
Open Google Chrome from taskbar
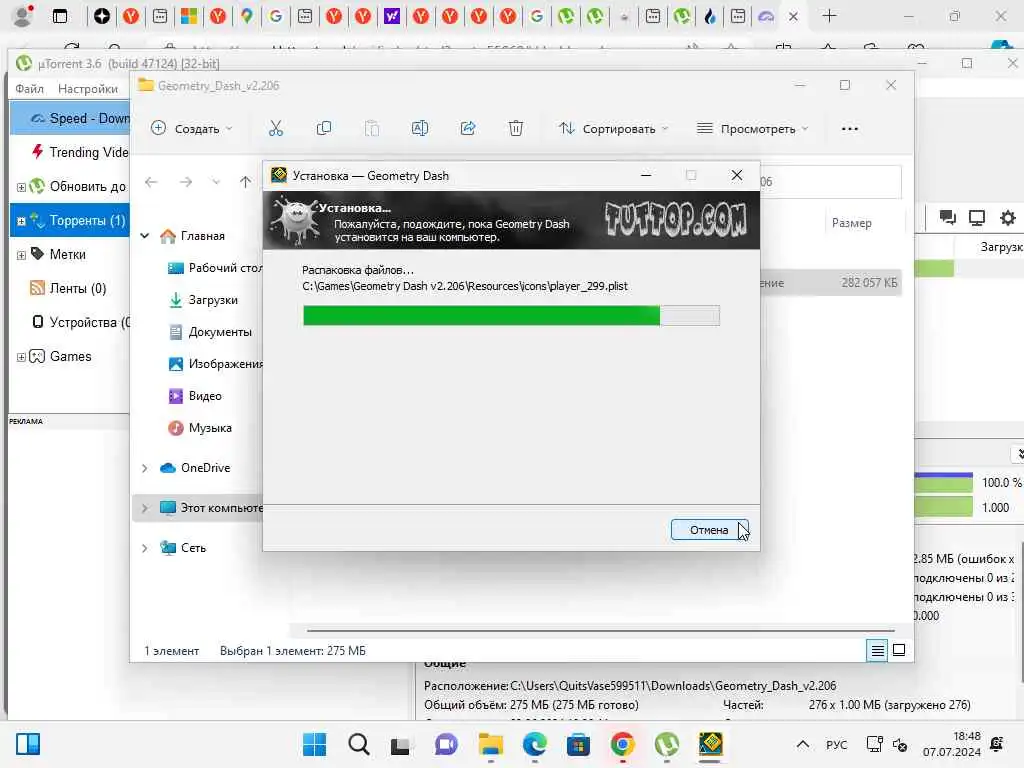[x=622, y=744]
